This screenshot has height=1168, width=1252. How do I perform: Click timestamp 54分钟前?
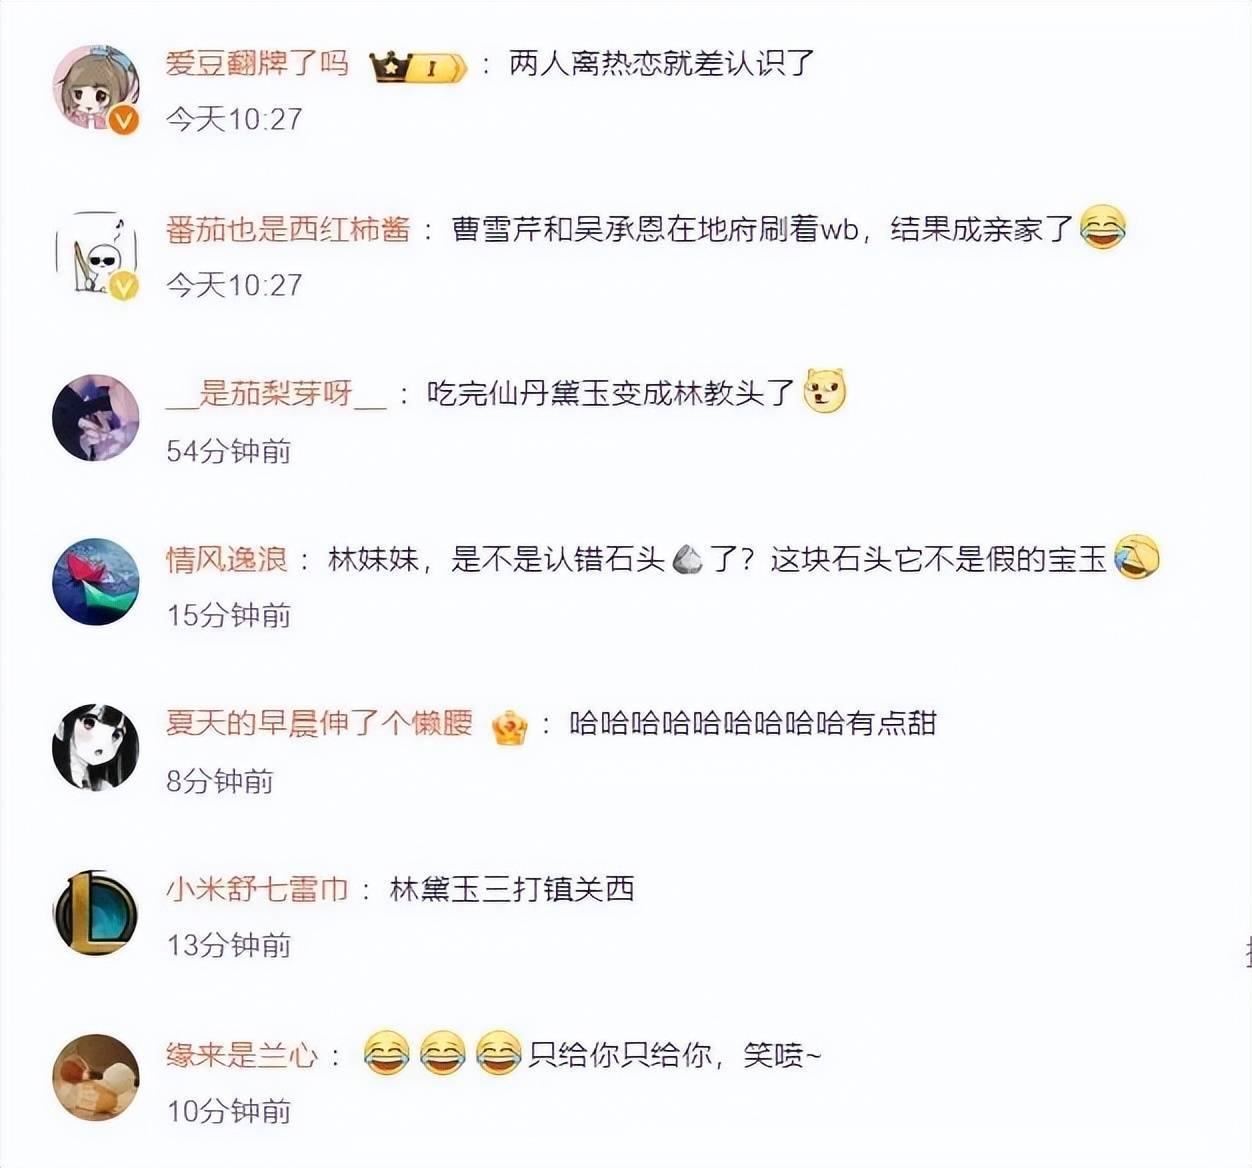coord(229,451)
